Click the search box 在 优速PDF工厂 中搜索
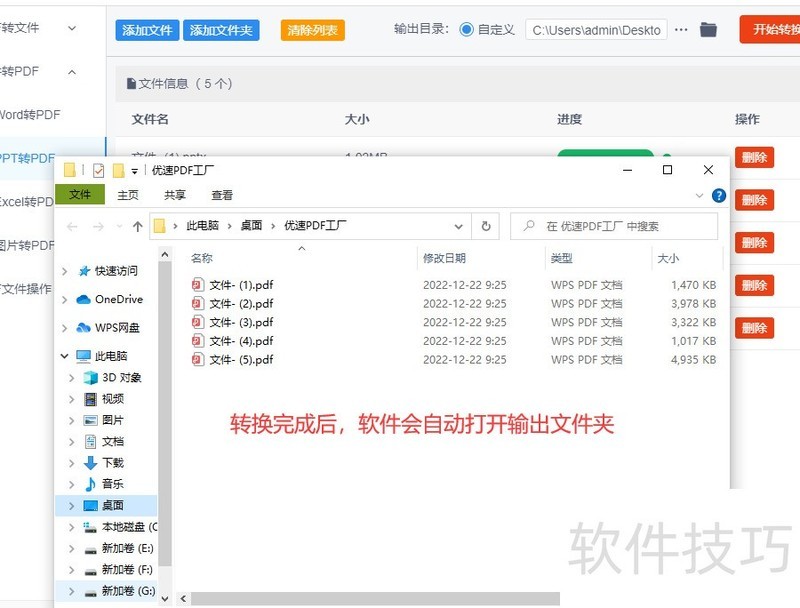The image size is (800, 608). coord(614,226)
